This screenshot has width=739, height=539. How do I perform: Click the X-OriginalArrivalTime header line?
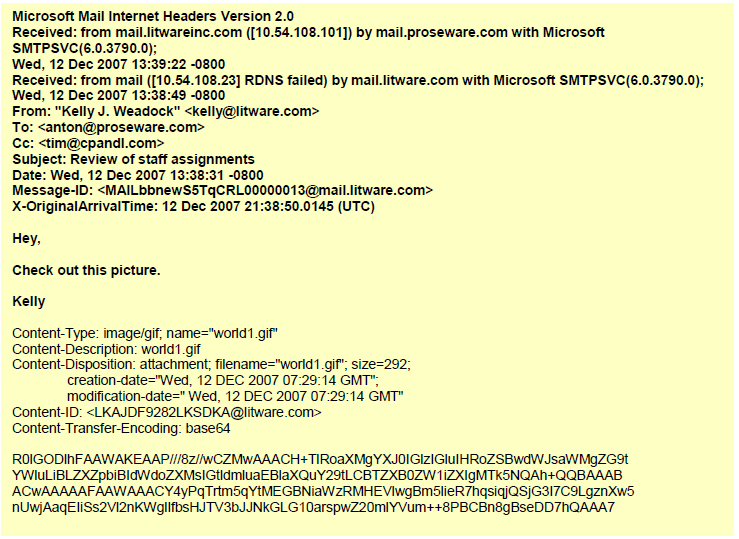[x=193, y=206]
